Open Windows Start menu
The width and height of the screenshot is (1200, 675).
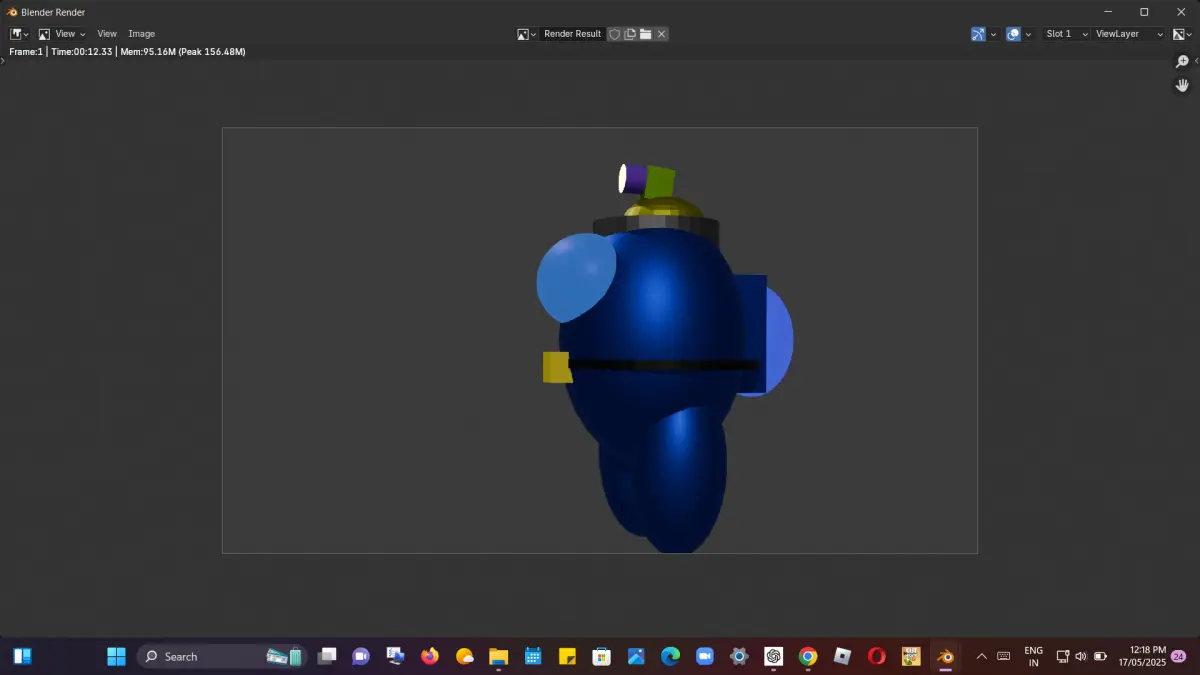tap(116, 656)
